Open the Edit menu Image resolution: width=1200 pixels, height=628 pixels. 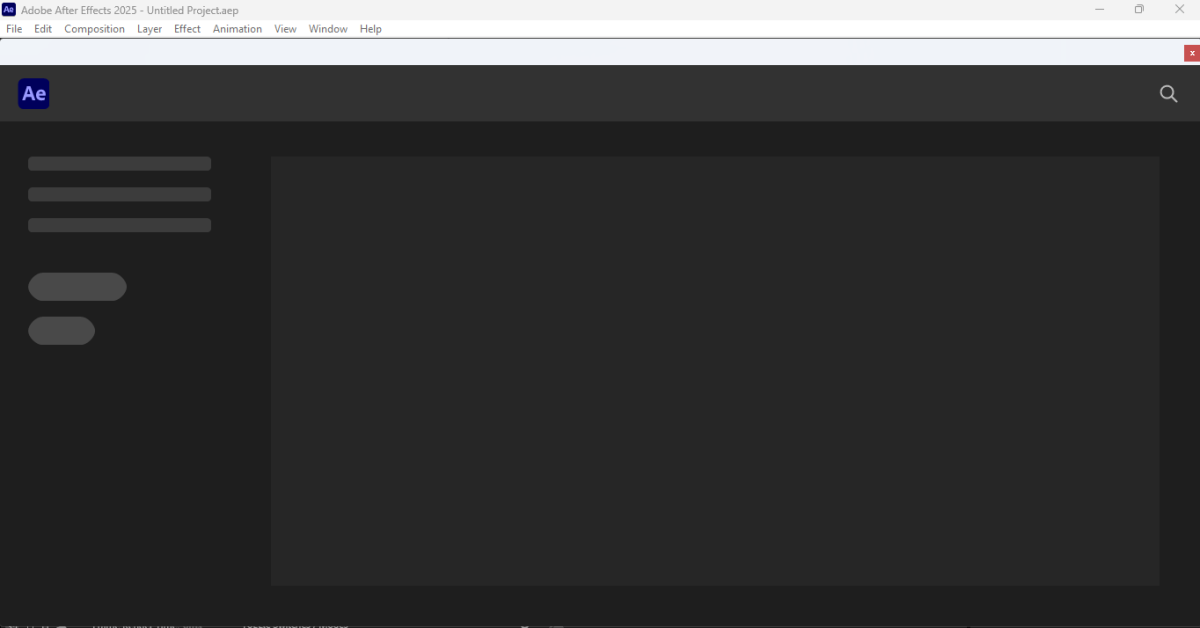click(x=43, y=29)
